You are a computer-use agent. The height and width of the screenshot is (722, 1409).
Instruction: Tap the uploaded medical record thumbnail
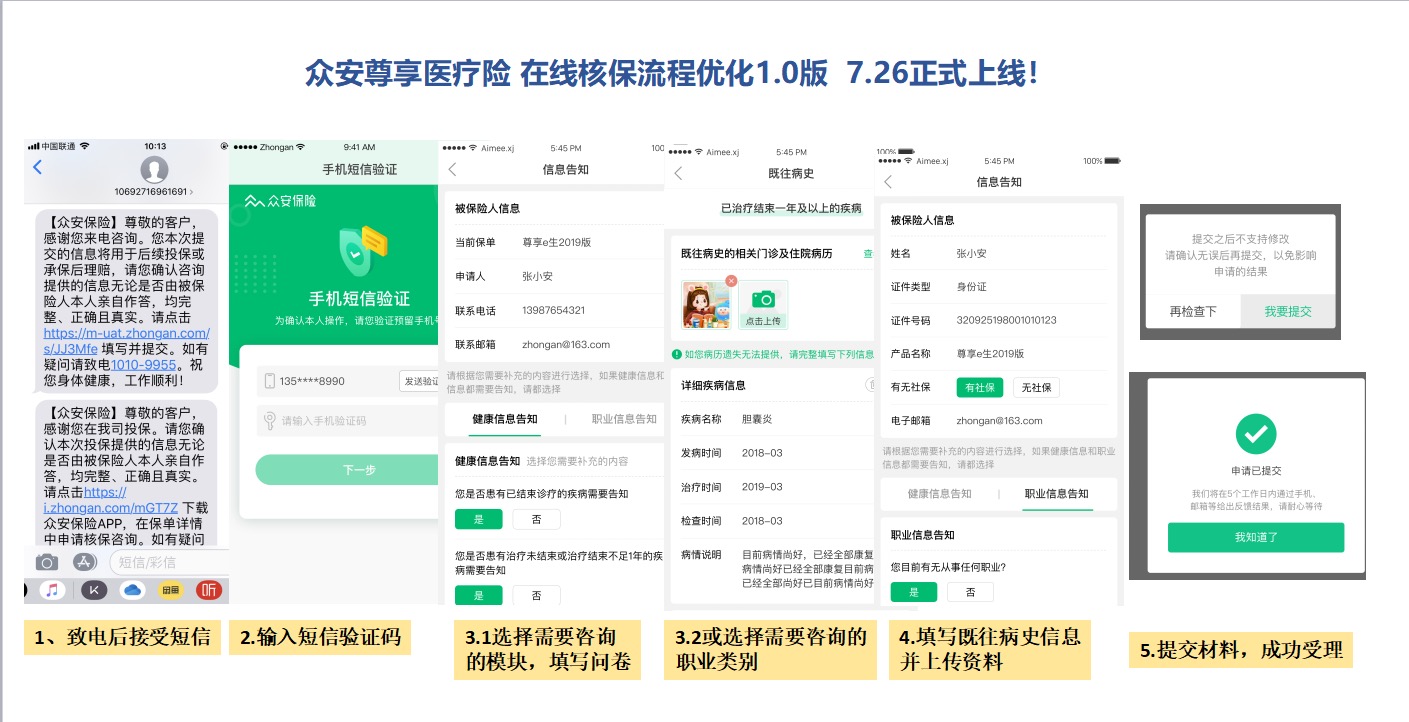tap(706, 305)
